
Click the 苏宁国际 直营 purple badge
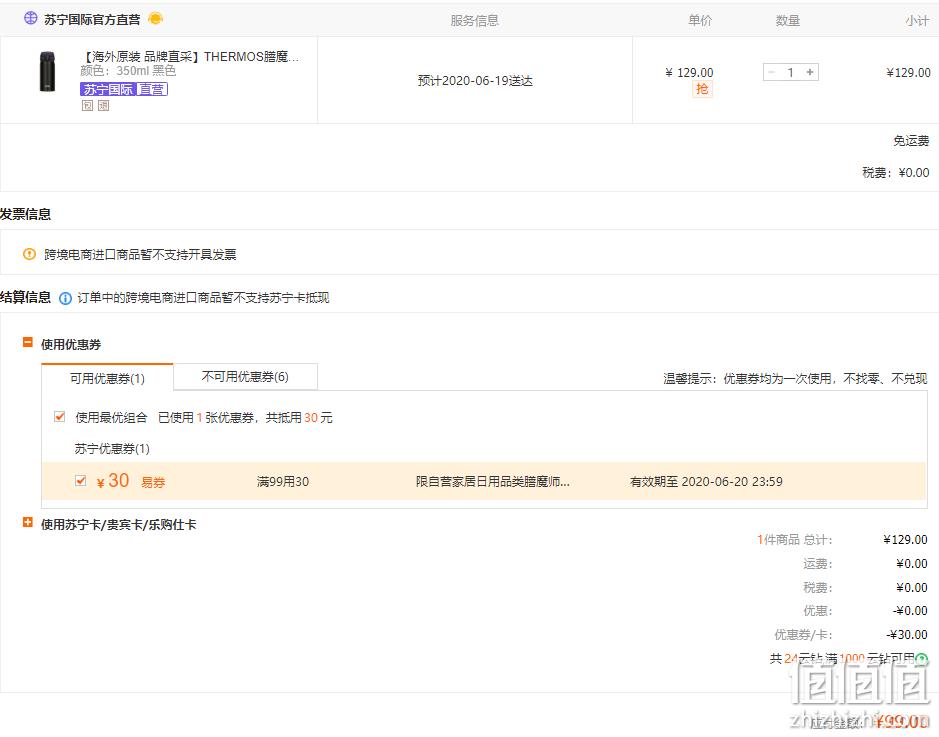pos(124,89)
